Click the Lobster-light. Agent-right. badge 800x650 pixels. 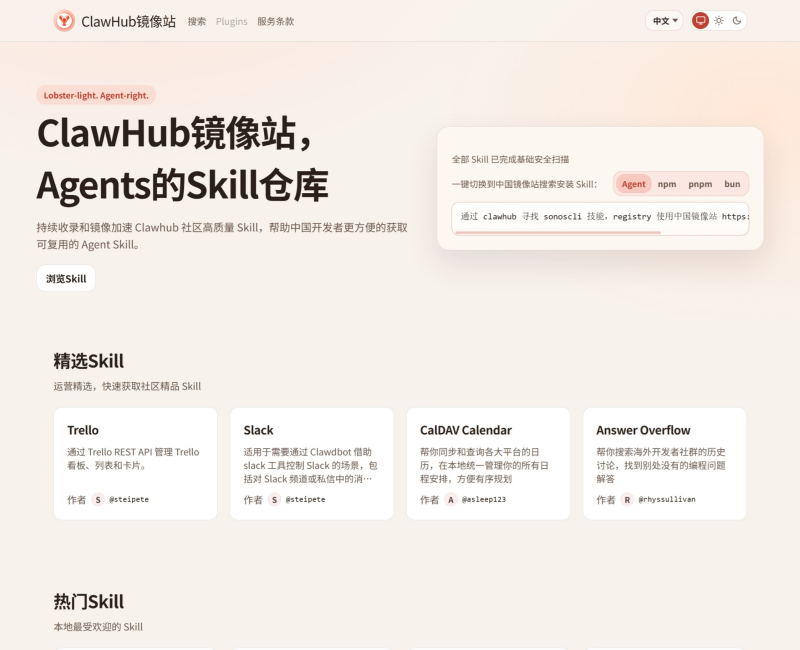[x=96, y=95]
